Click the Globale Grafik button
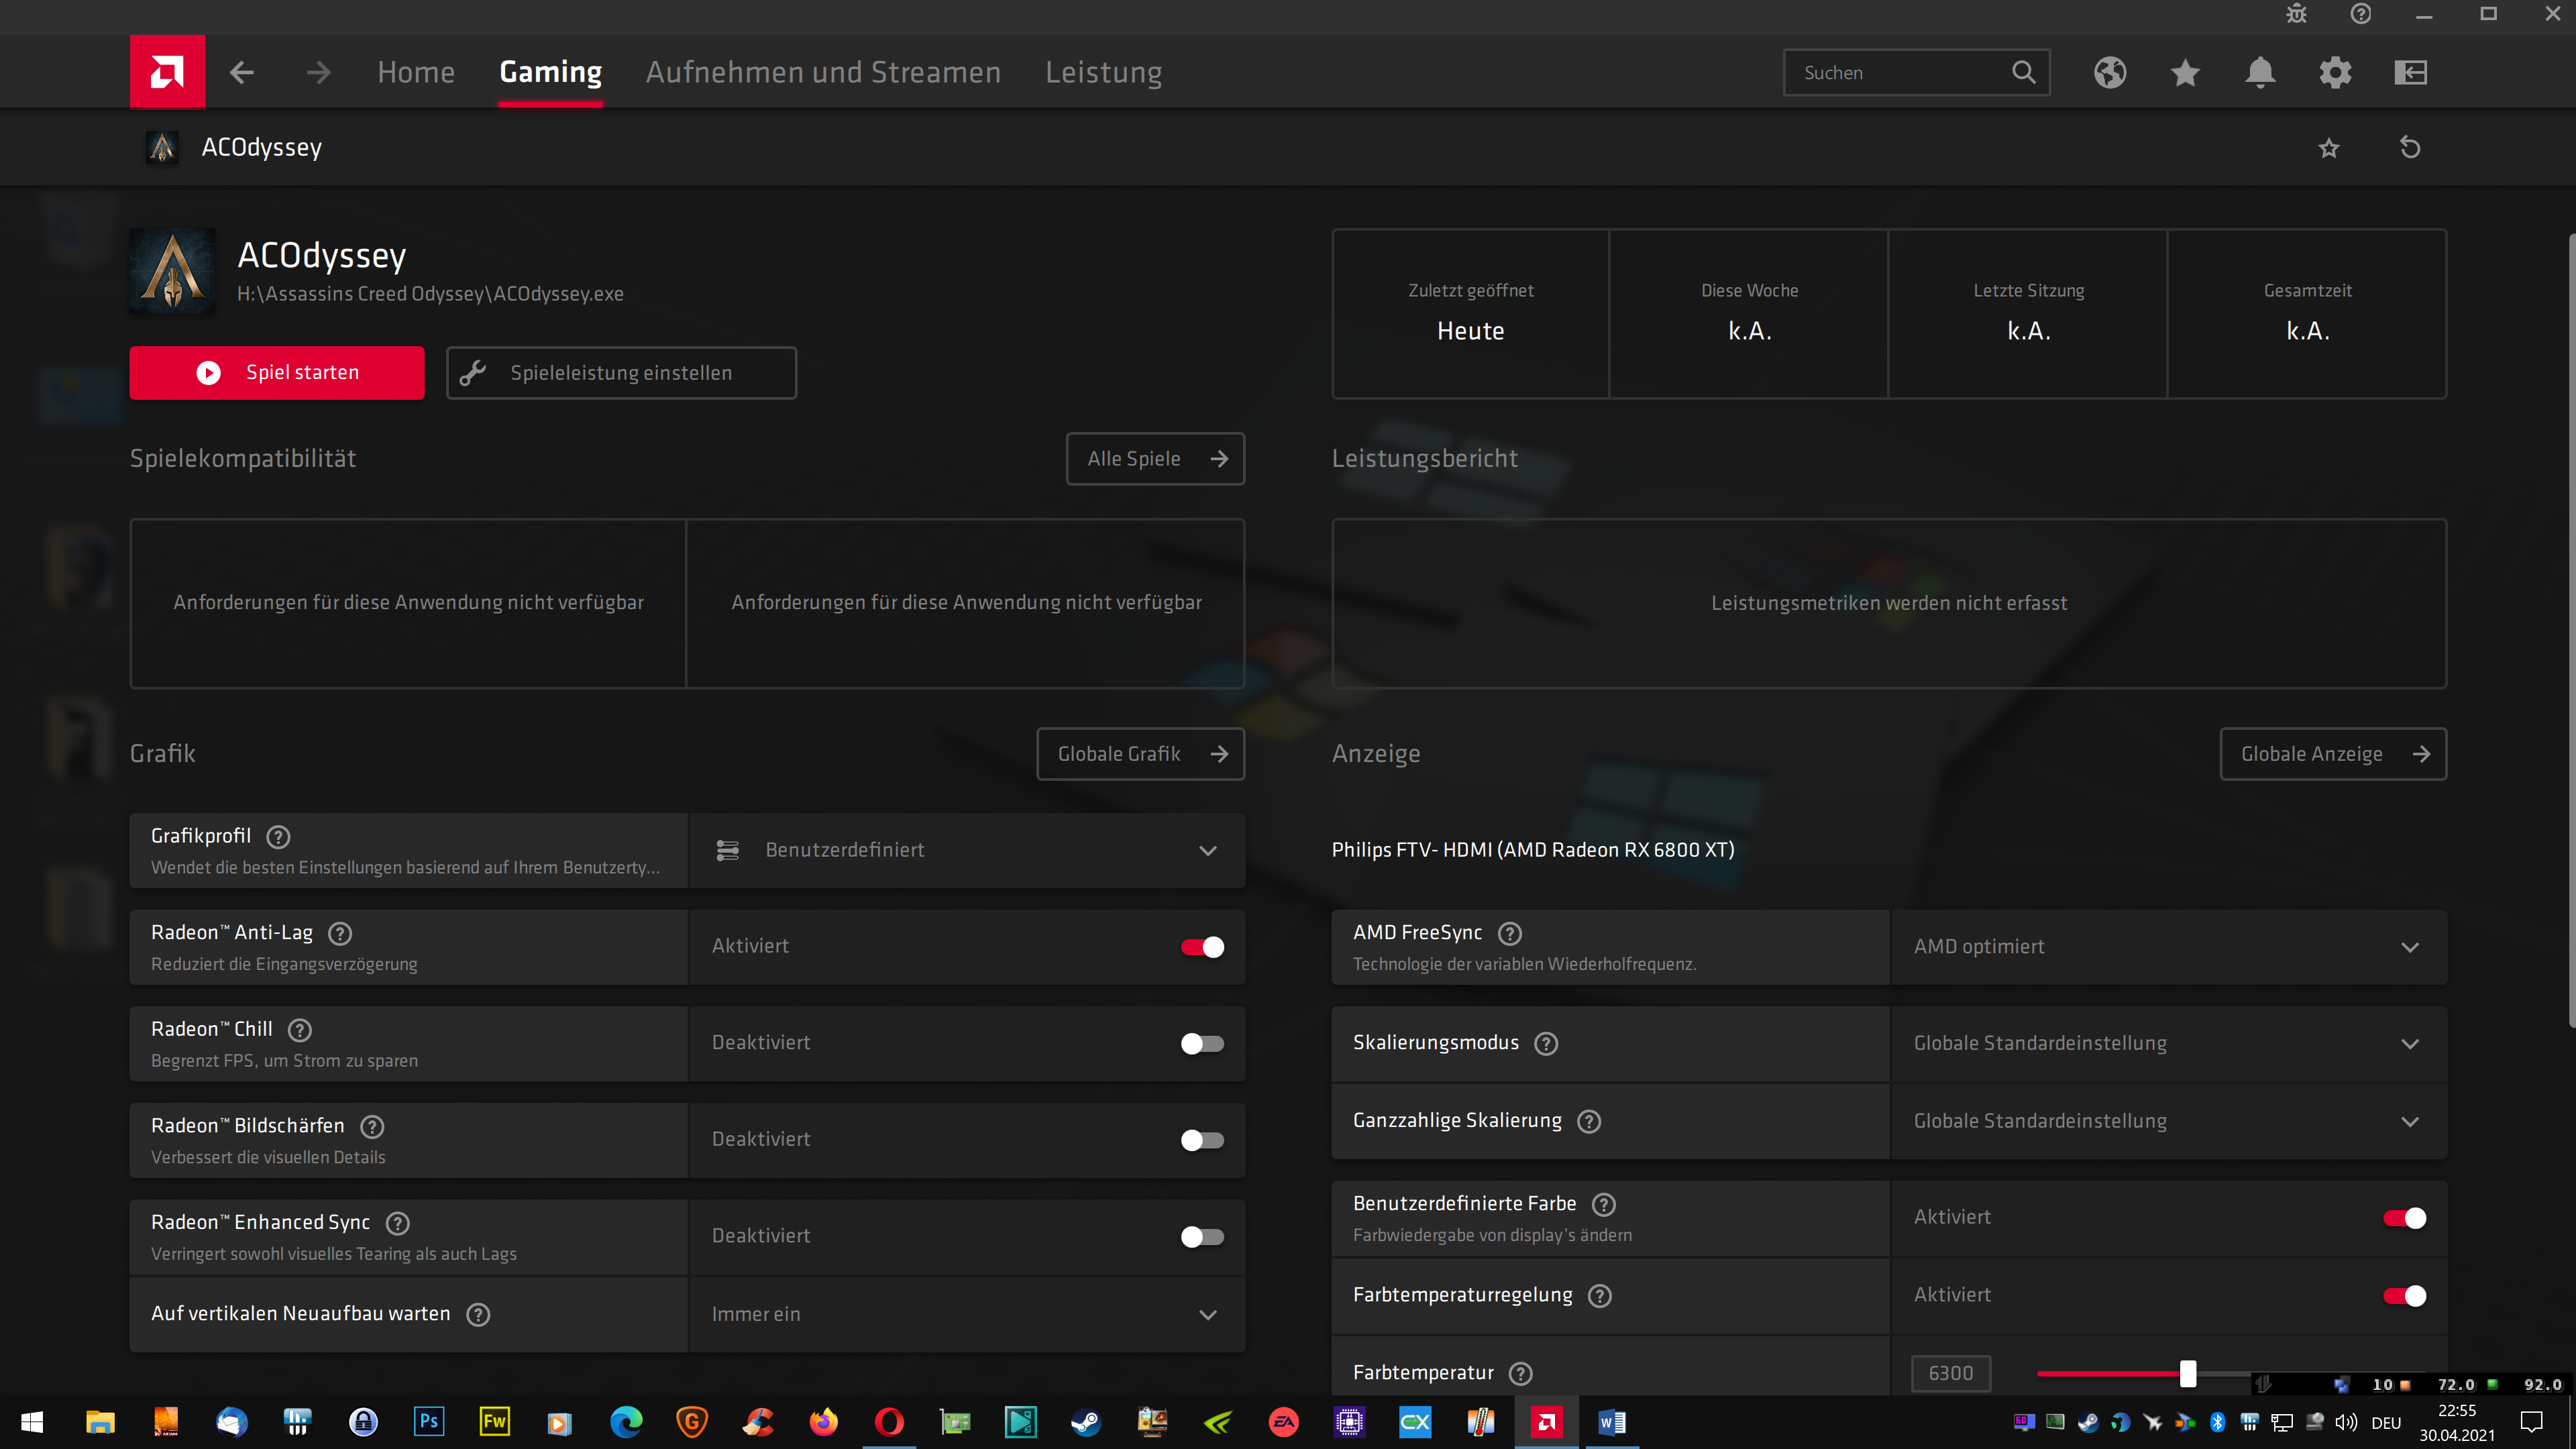Viewport: 2576px width, 1449px height. (x=1140, y=754)
